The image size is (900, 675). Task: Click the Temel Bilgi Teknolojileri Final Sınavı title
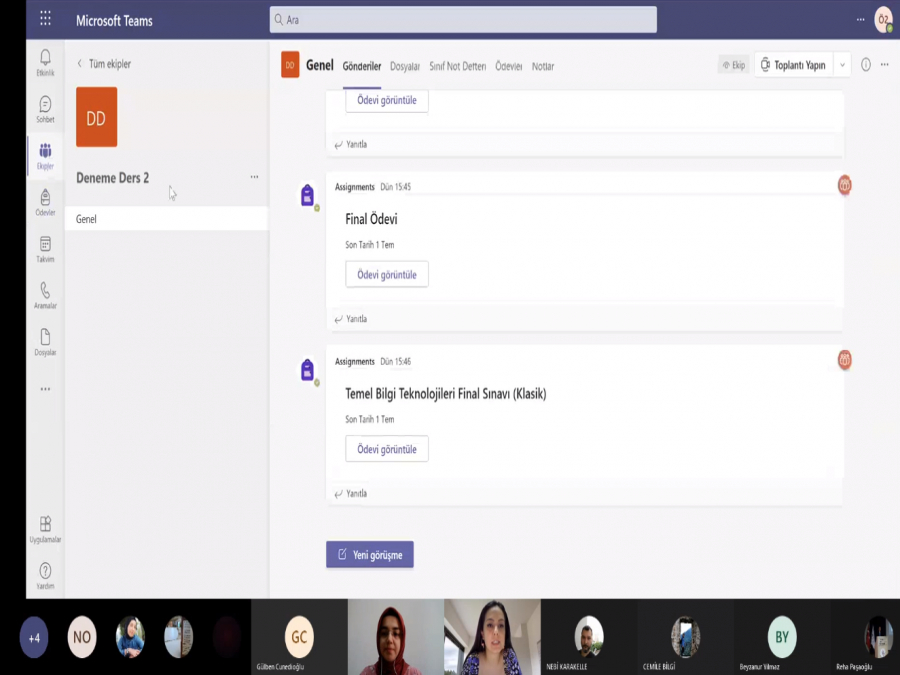(446, 394)
